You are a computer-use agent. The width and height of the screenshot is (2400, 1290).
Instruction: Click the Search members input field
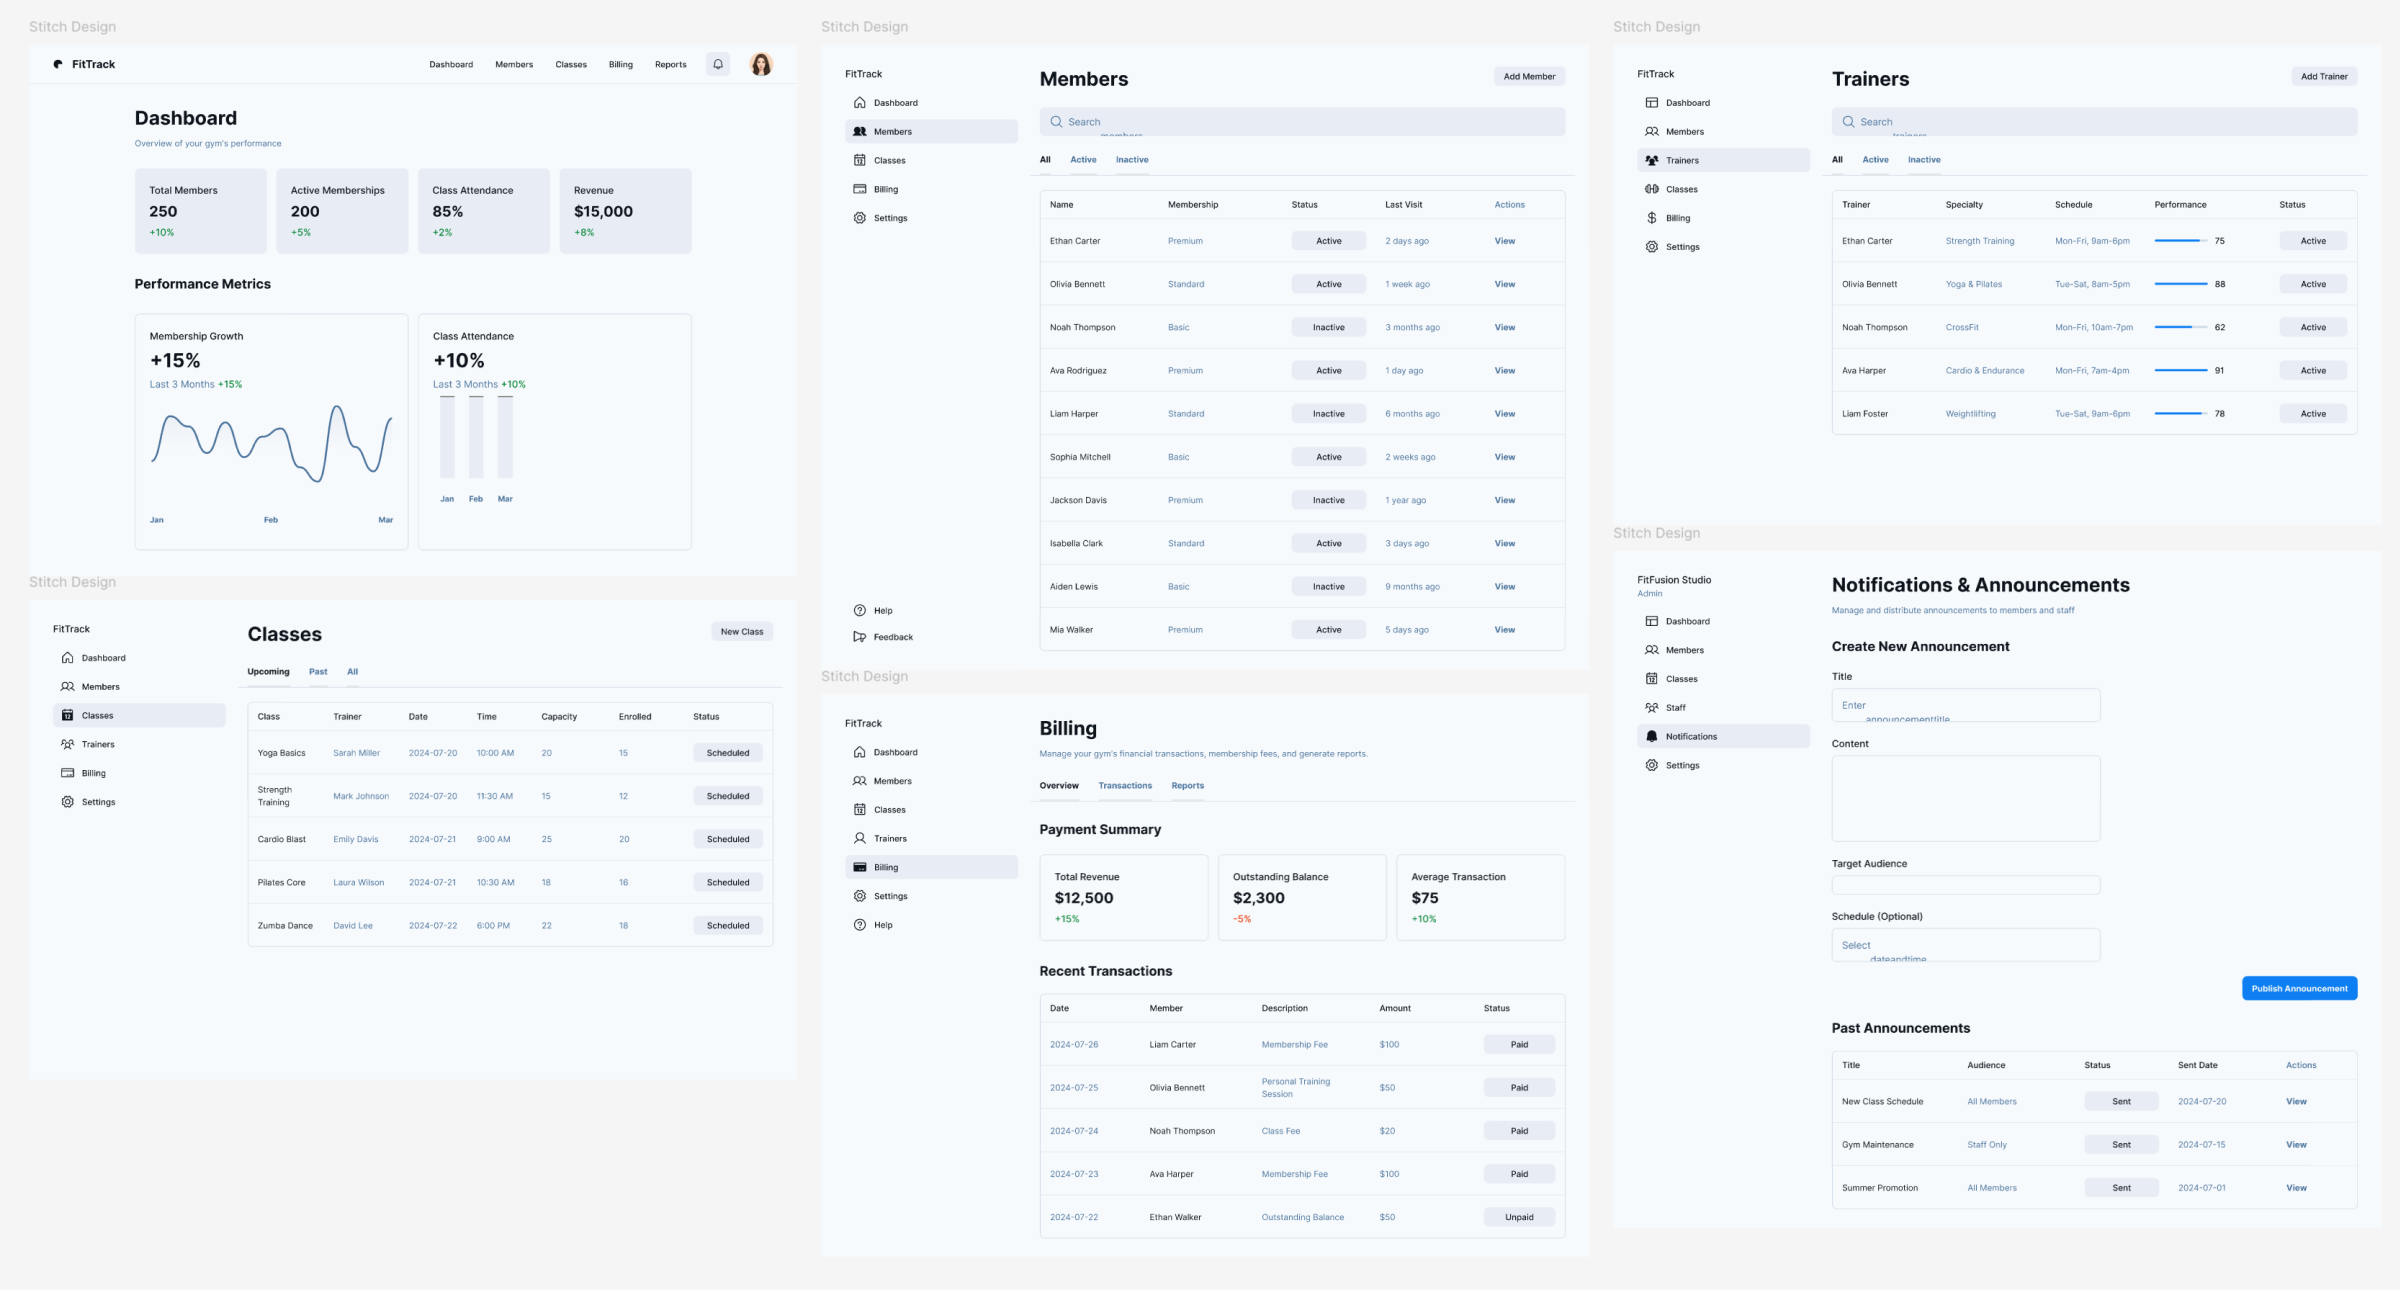pyautogui.click(x=1302, y=122)
